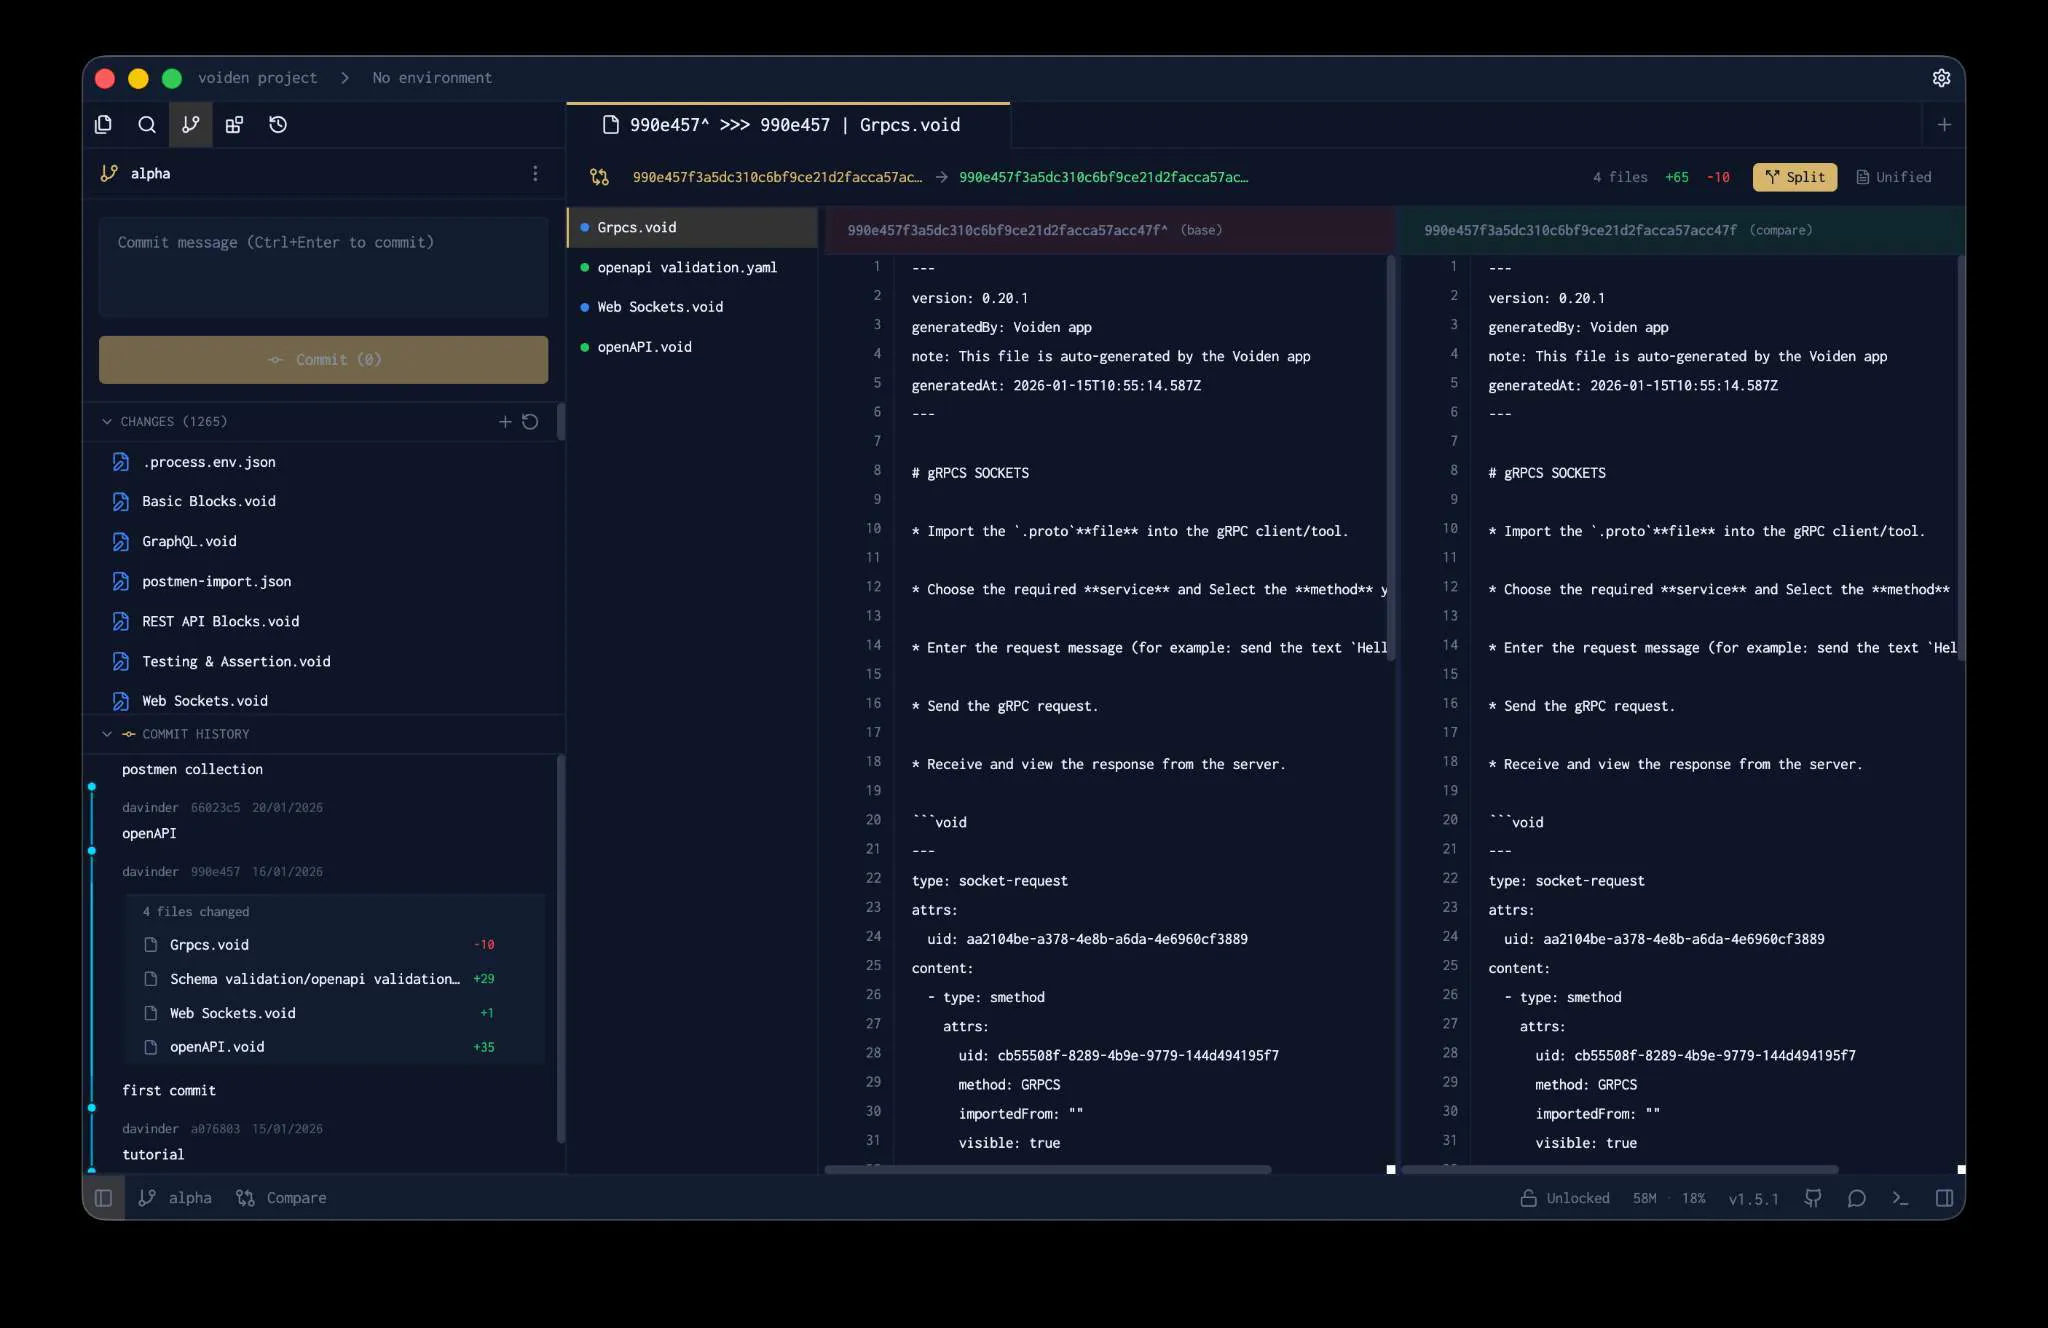
Task: Click the GraphQL.void file icon
Action: coord(121,542)
